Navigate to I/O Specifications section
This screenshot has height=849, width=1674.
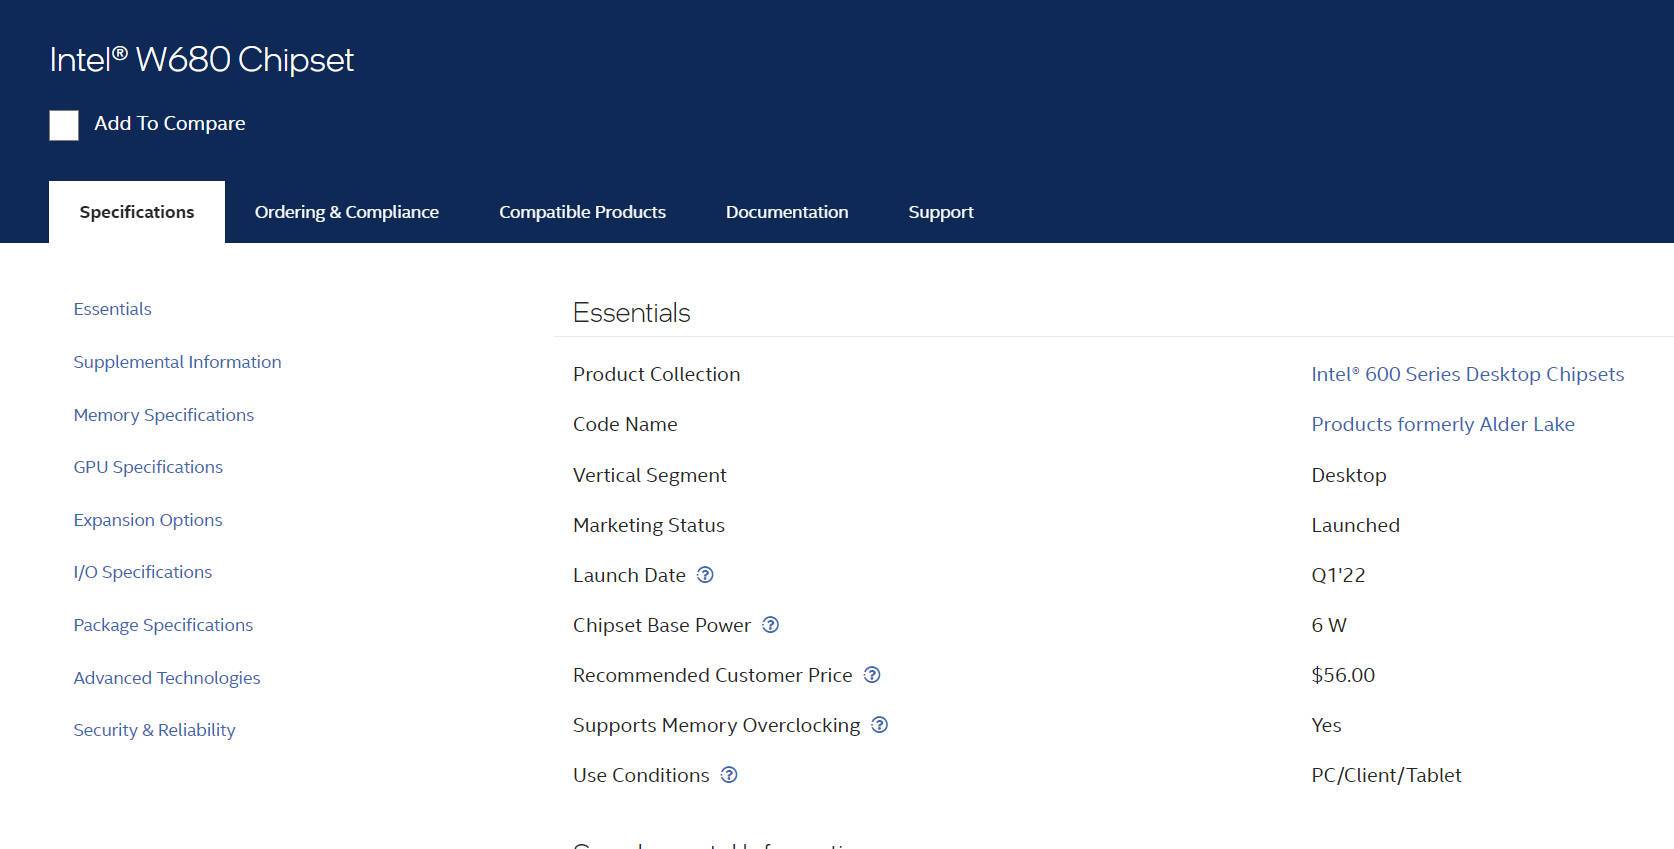tap(142, 572)
